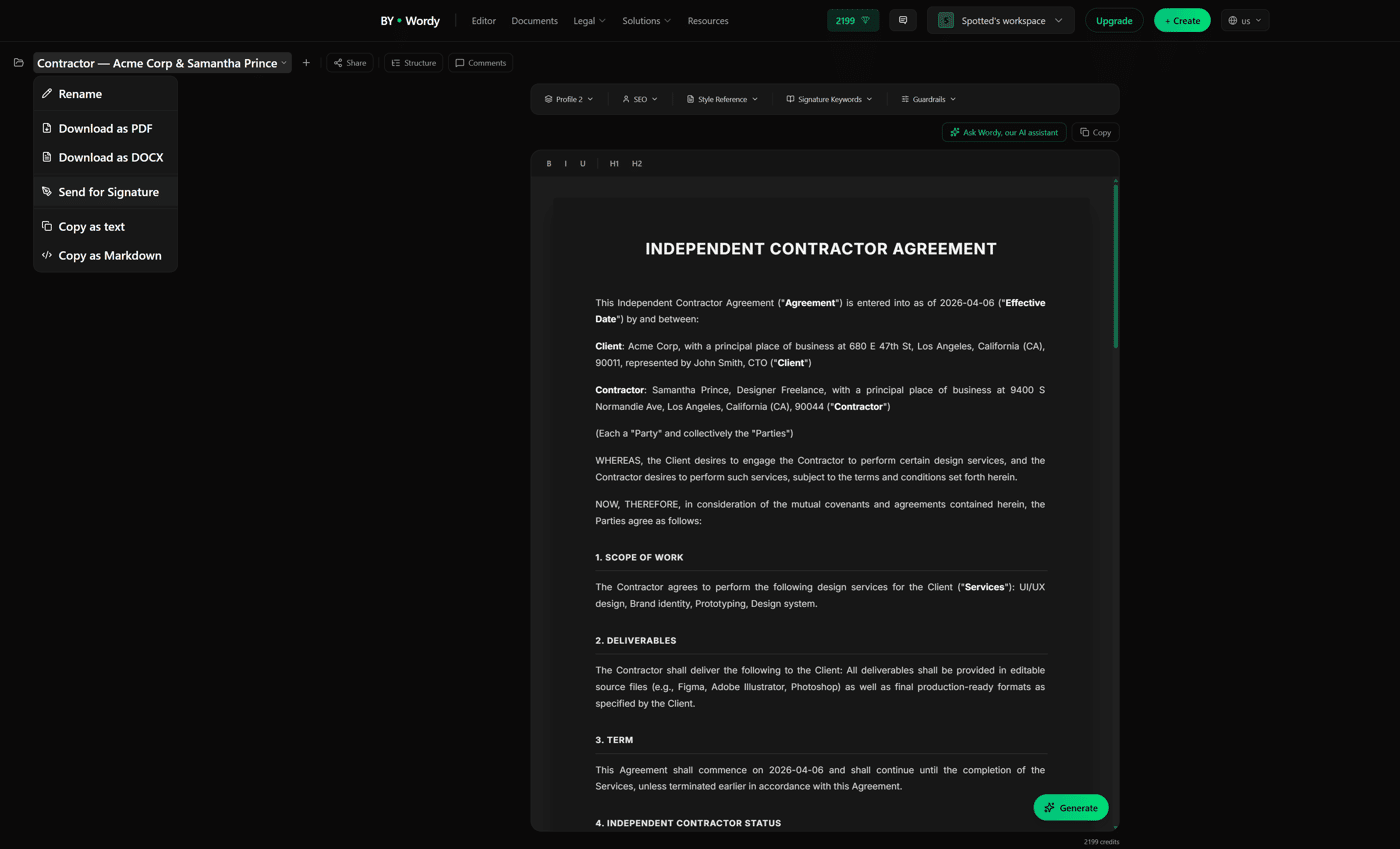The image size is (1400, 849).
Task: Click the green Generate button
Action: click(1071, 807)
